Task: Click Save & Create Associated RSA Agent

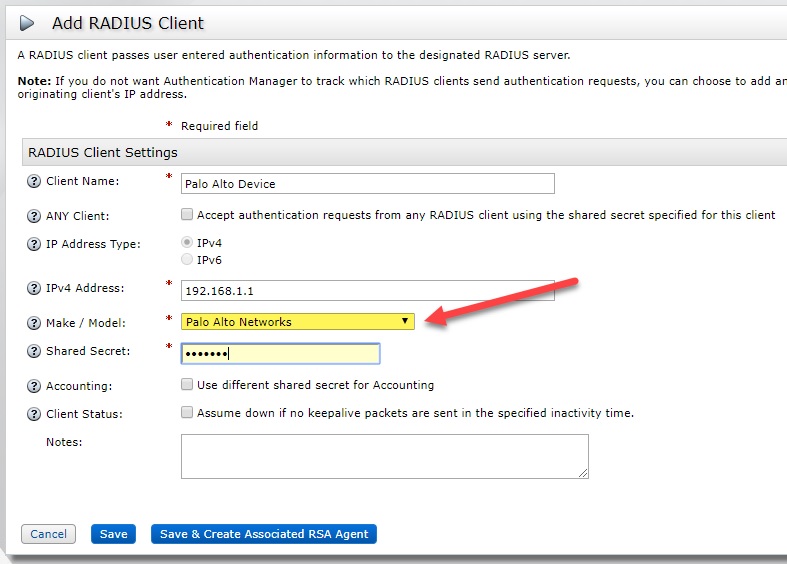Action: tap(264, 534)
